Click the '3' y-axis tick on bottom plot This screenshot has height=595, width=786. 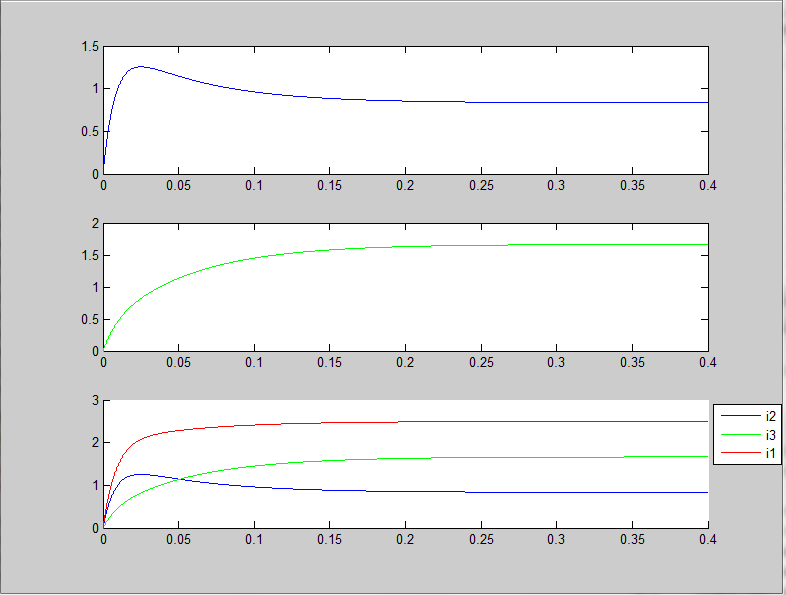(95, 400)
